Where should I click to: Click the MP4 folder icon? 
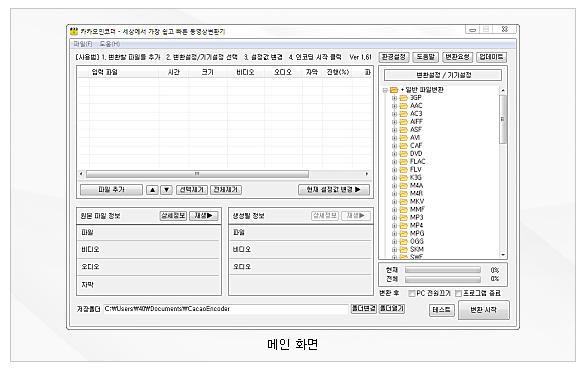click(404, 226)
